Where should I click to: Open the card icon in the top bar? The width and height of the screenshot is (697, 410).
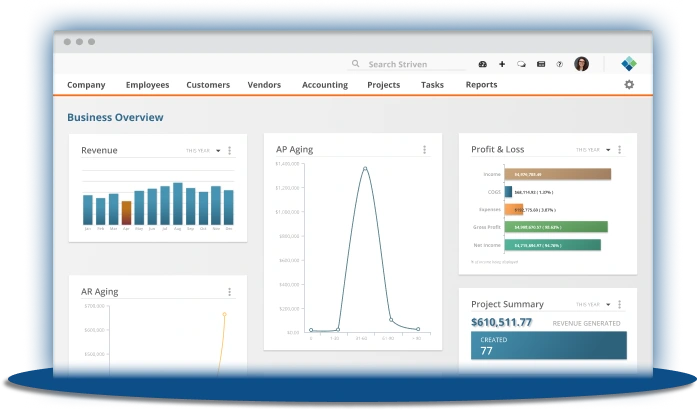pos(541,64)
